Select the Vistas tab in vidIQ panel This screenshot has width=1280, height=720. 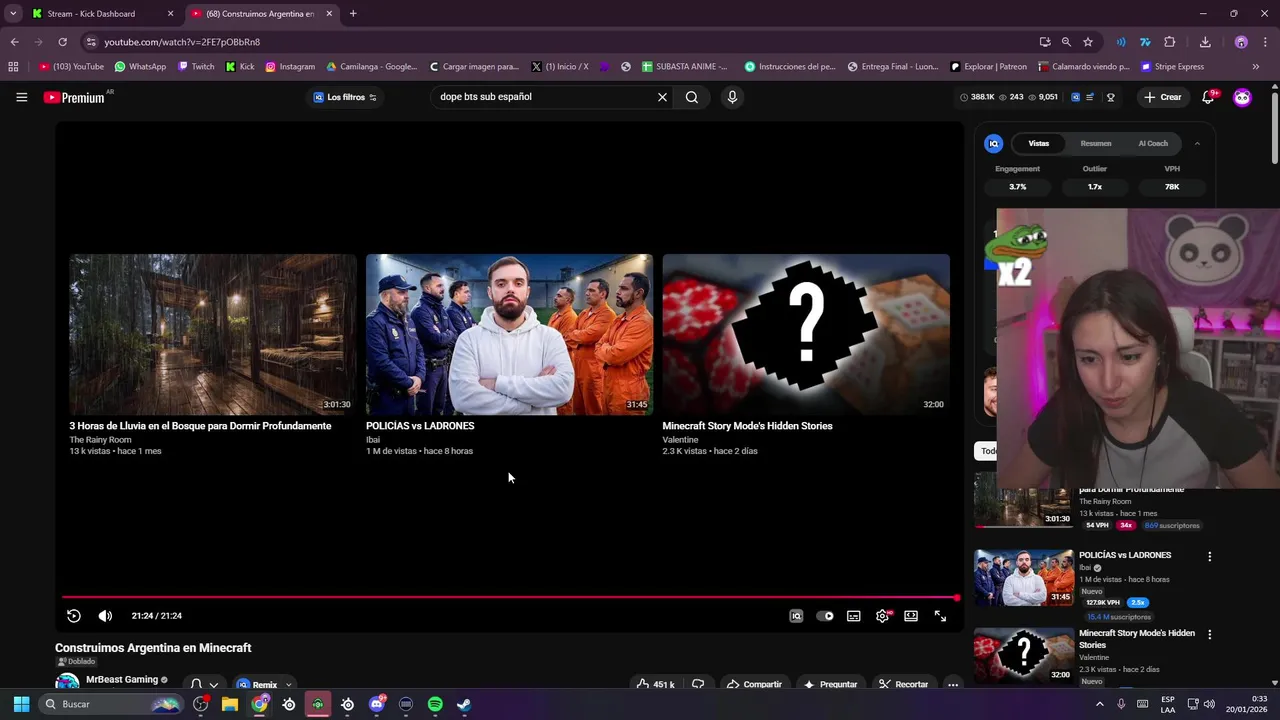(1039, 143)
